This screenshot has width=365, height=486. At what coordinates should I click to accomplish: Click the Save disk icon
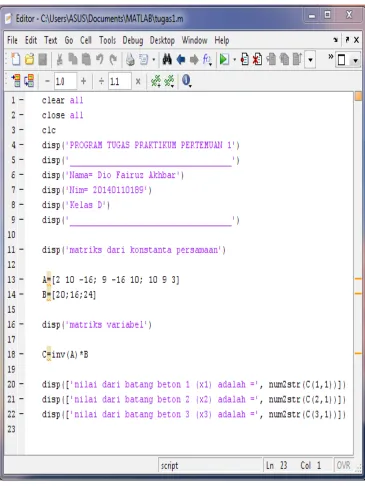[43, 60]
